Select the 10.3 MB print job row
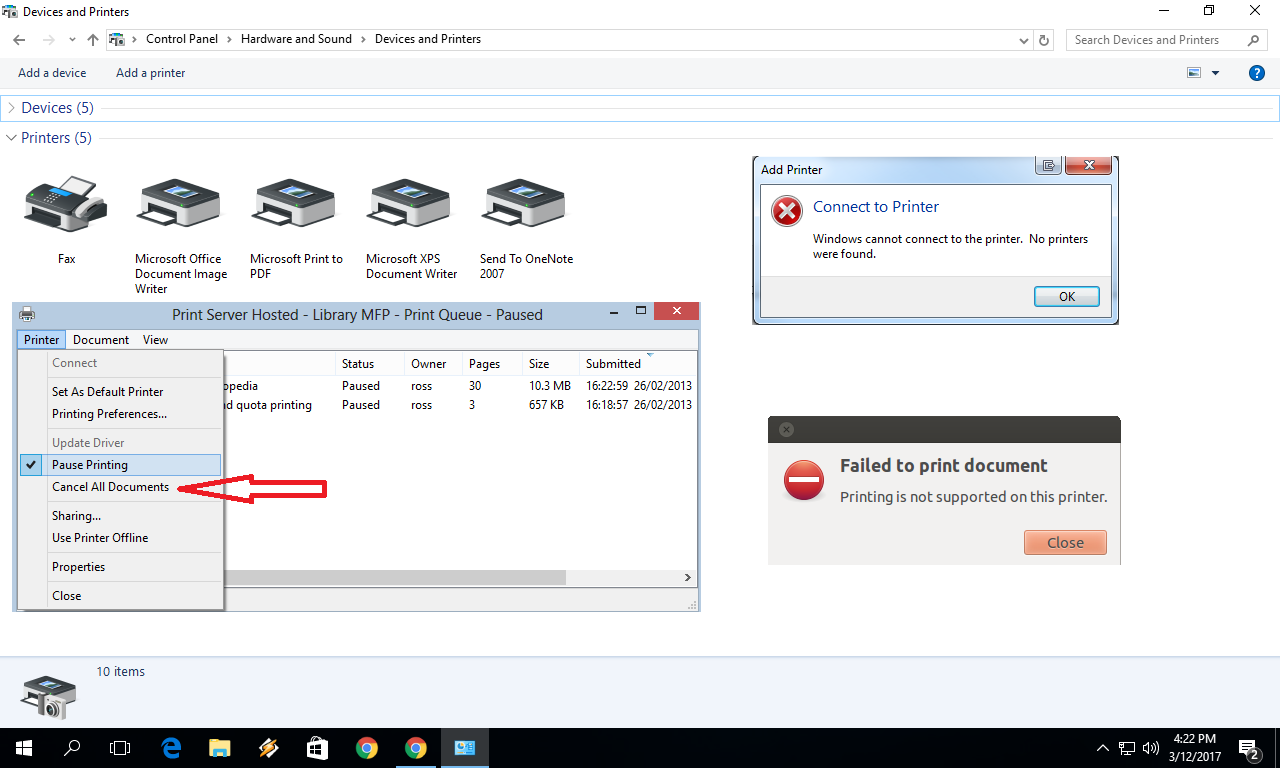 [x=459, y=386]
